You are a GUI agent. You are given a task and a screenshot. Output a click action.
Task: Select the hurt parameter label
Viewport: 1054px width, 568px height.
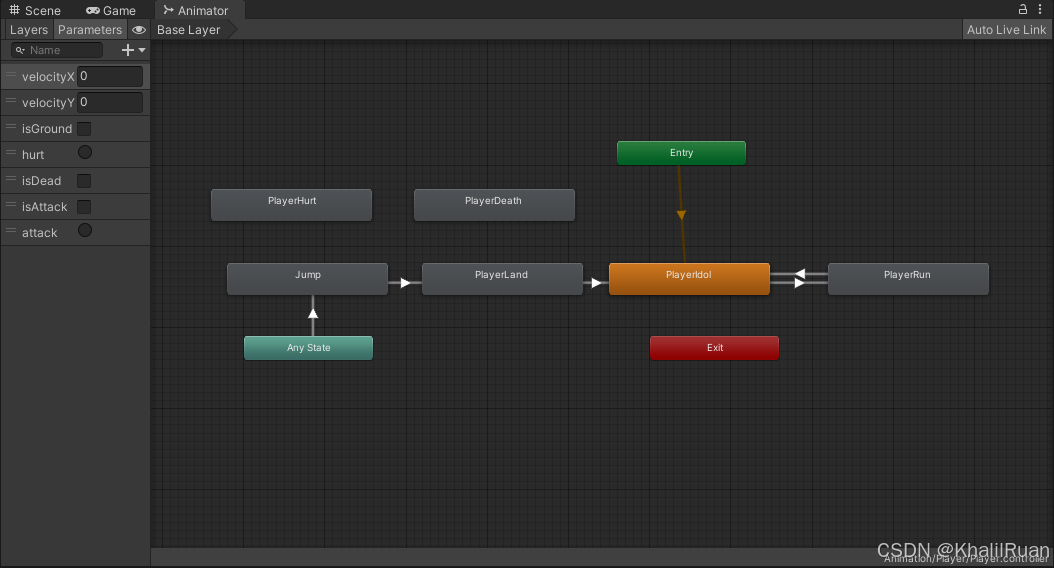pos(33,155)
